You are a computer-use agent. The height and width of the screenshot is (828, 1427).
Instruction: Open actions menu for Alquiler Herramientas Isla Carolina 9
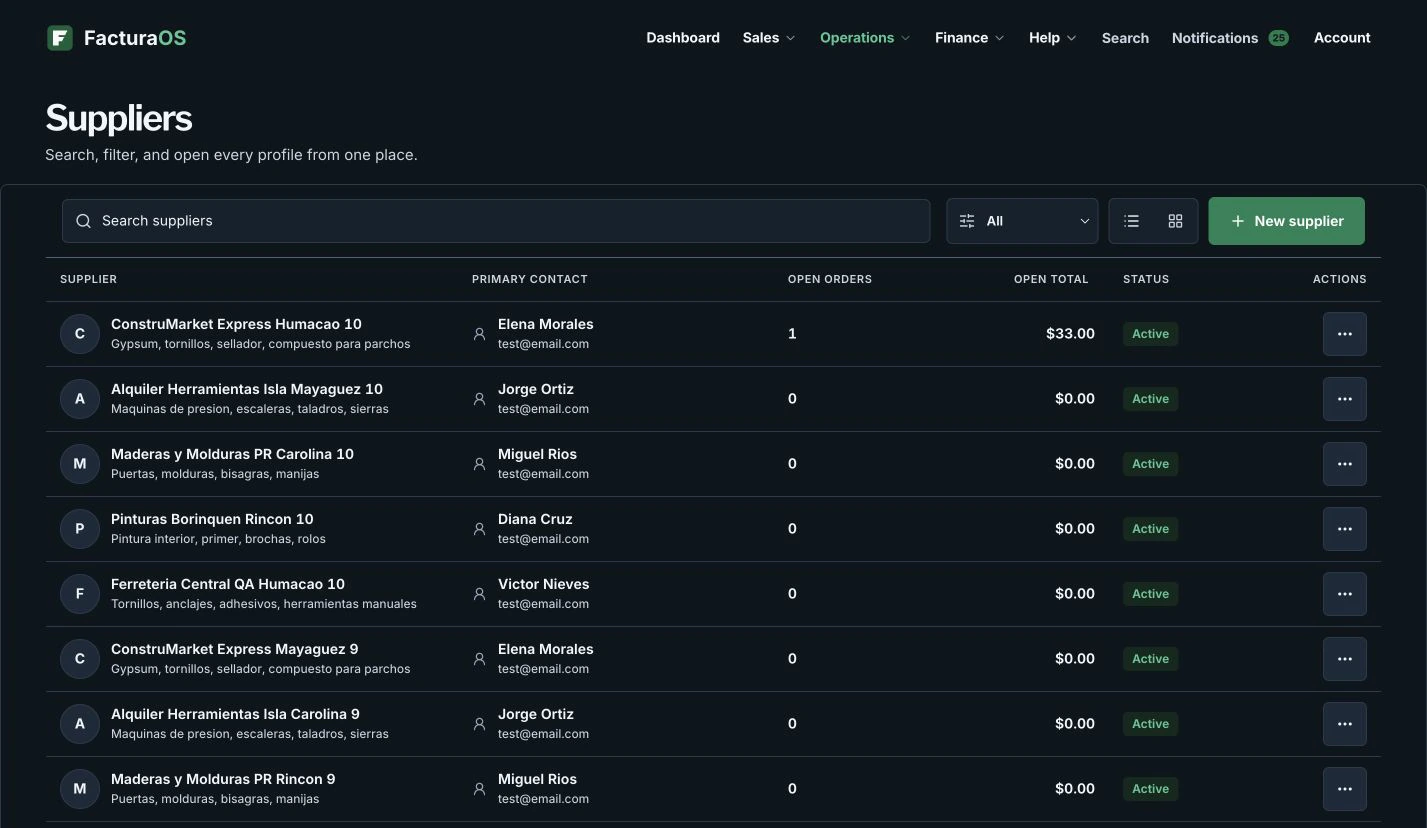pyautogui.click(x=1344, y=724)
